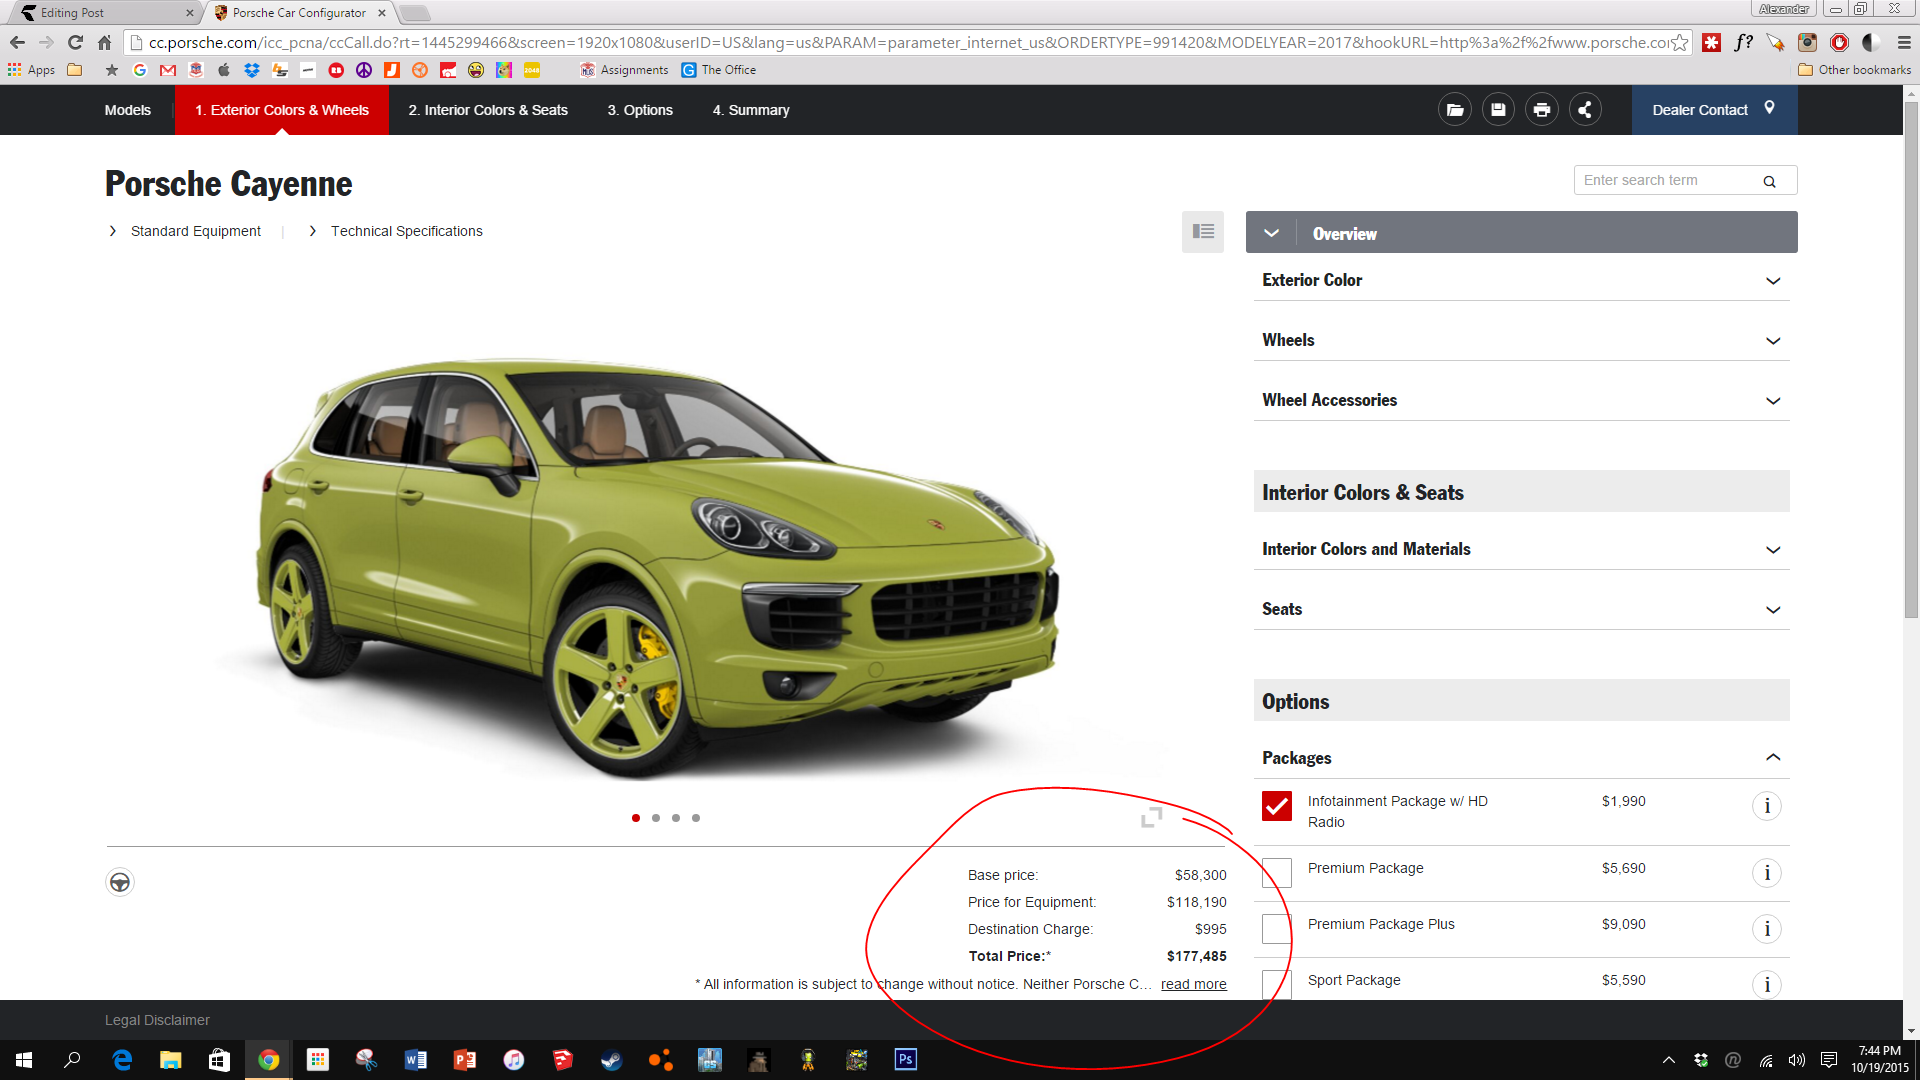Open saved configuration folder icon
The height and width of the screenshot is (1080, 1920).
1454,110
